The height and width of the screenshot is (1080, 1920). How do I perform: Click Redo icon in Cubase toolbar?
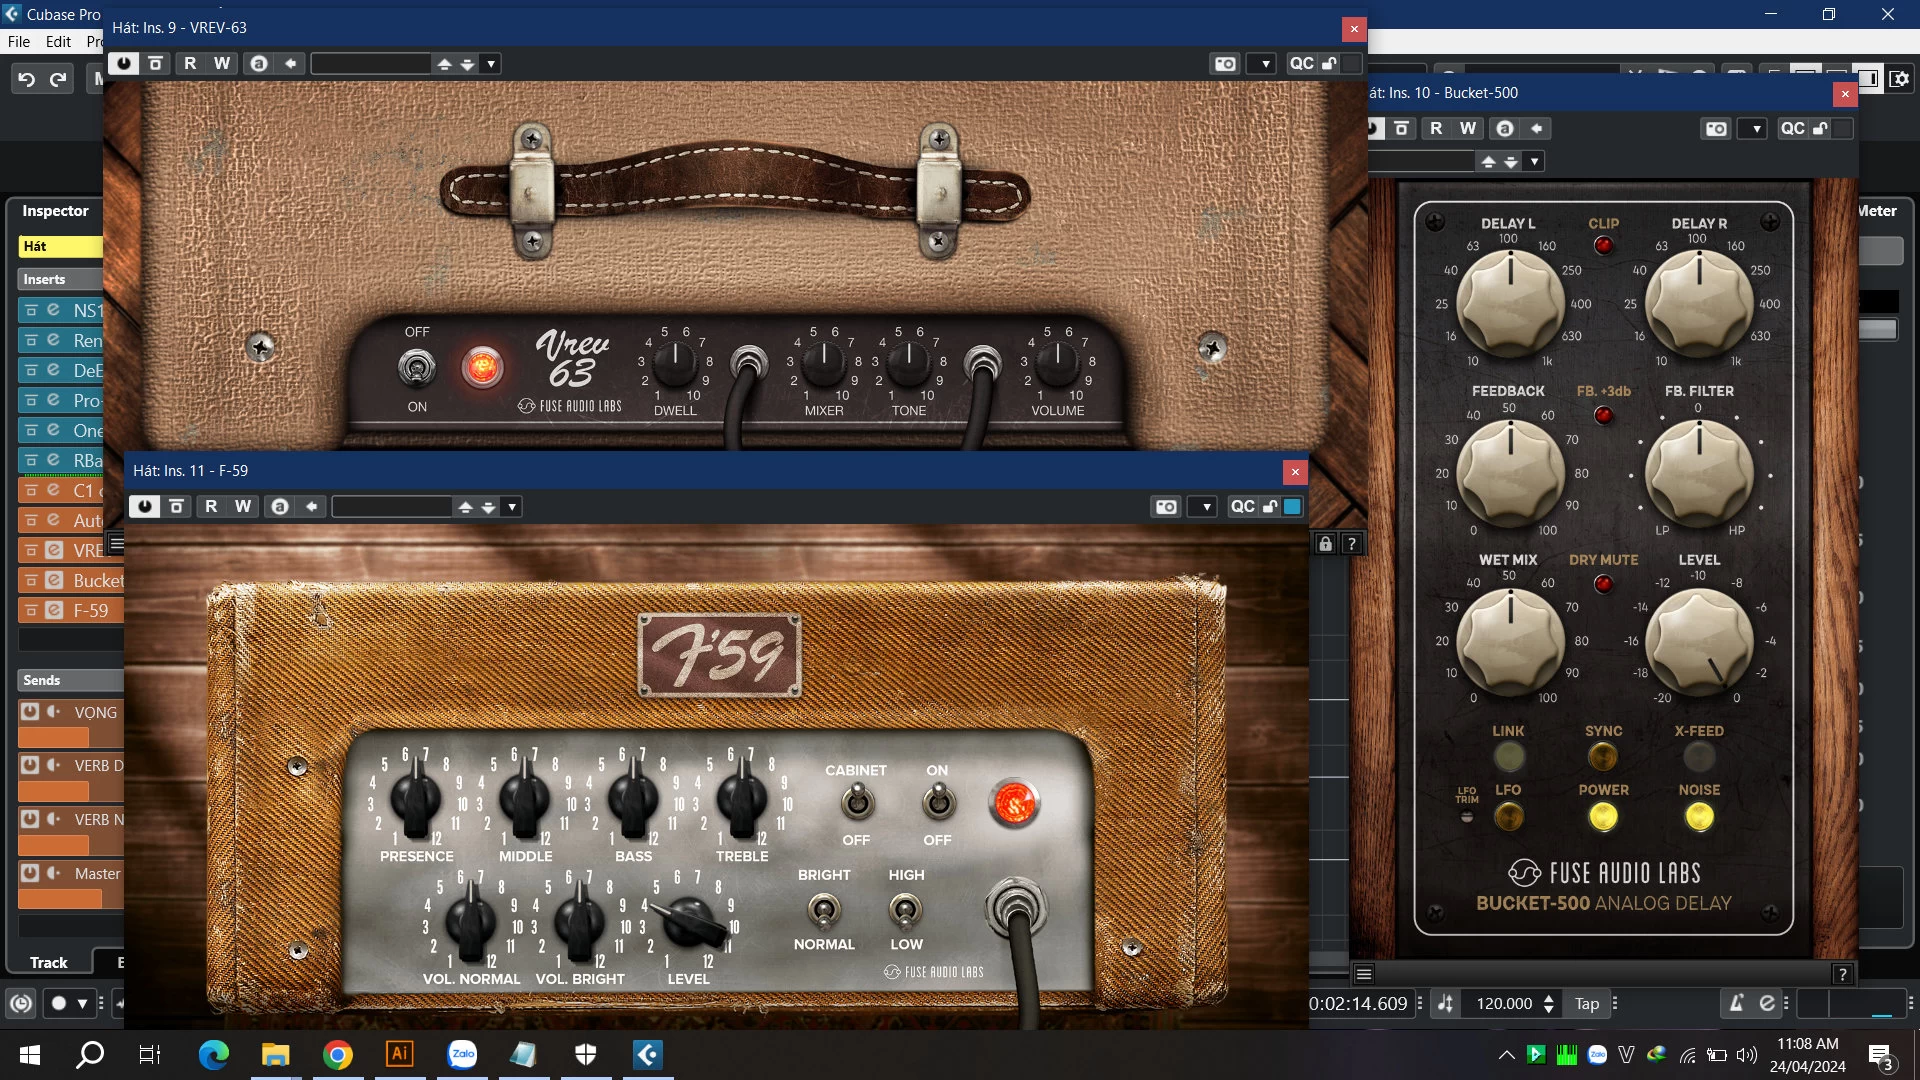pyautogui.click(x=58, y=79)
